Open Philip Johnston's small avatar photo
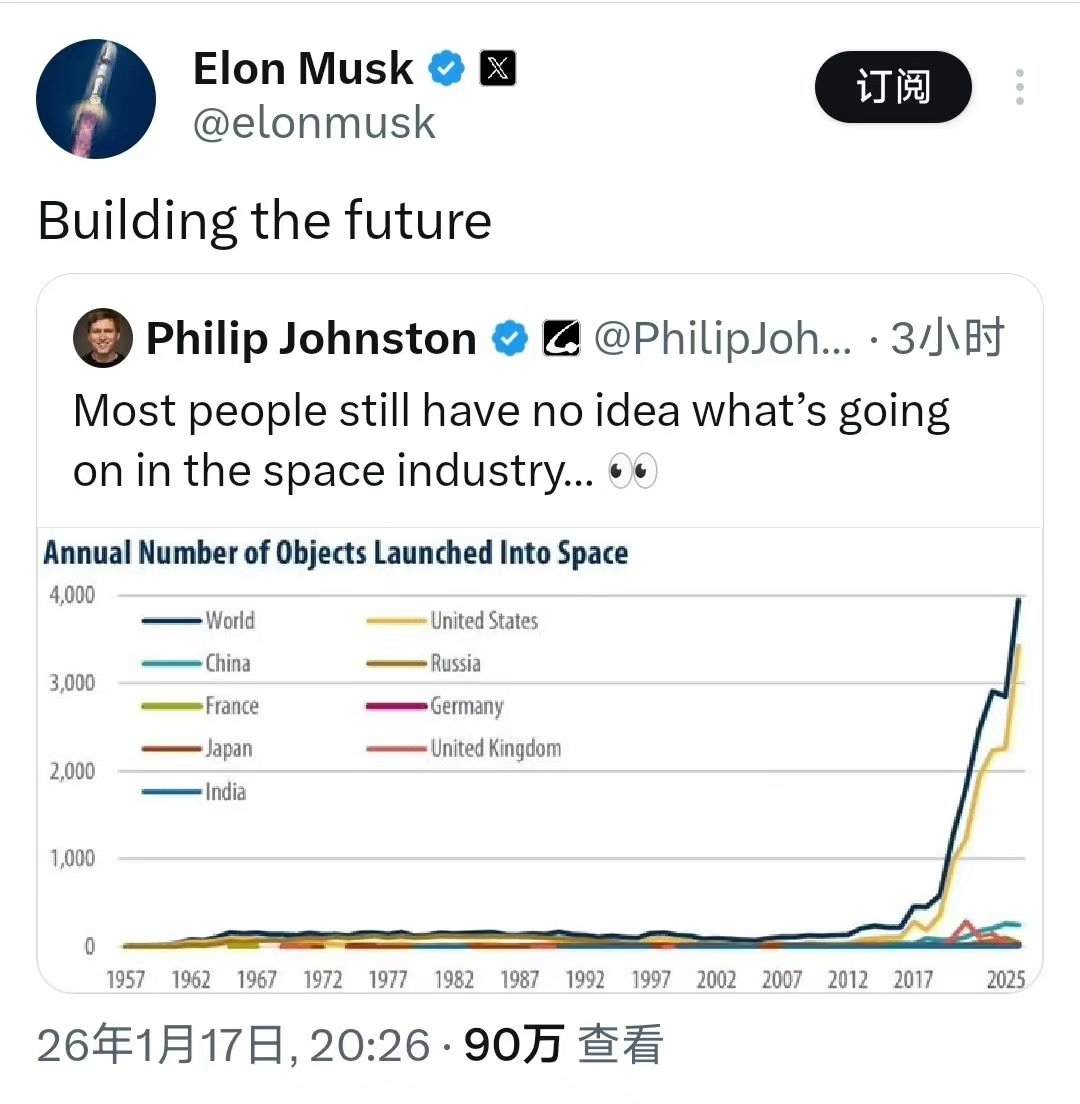Image resolution: width=1080 pixels, height=1104 pixels. (103, 339)
